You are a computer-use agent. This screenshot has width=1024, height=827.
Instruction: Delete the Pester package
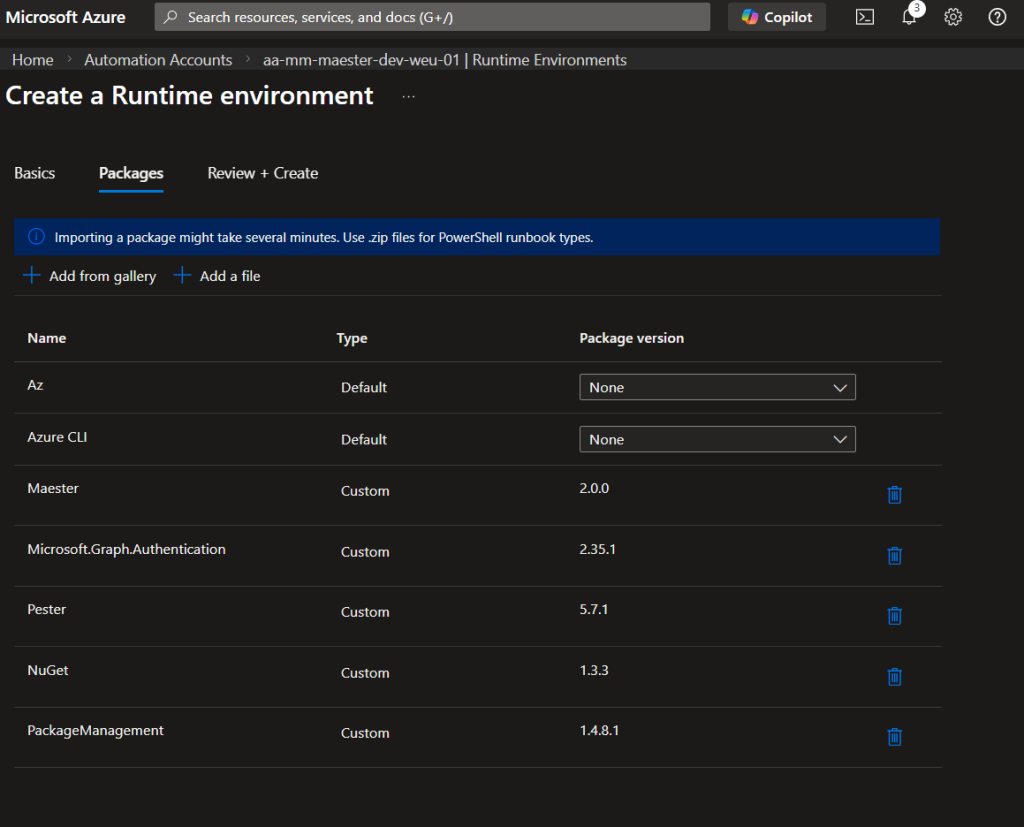click(895, 615)
